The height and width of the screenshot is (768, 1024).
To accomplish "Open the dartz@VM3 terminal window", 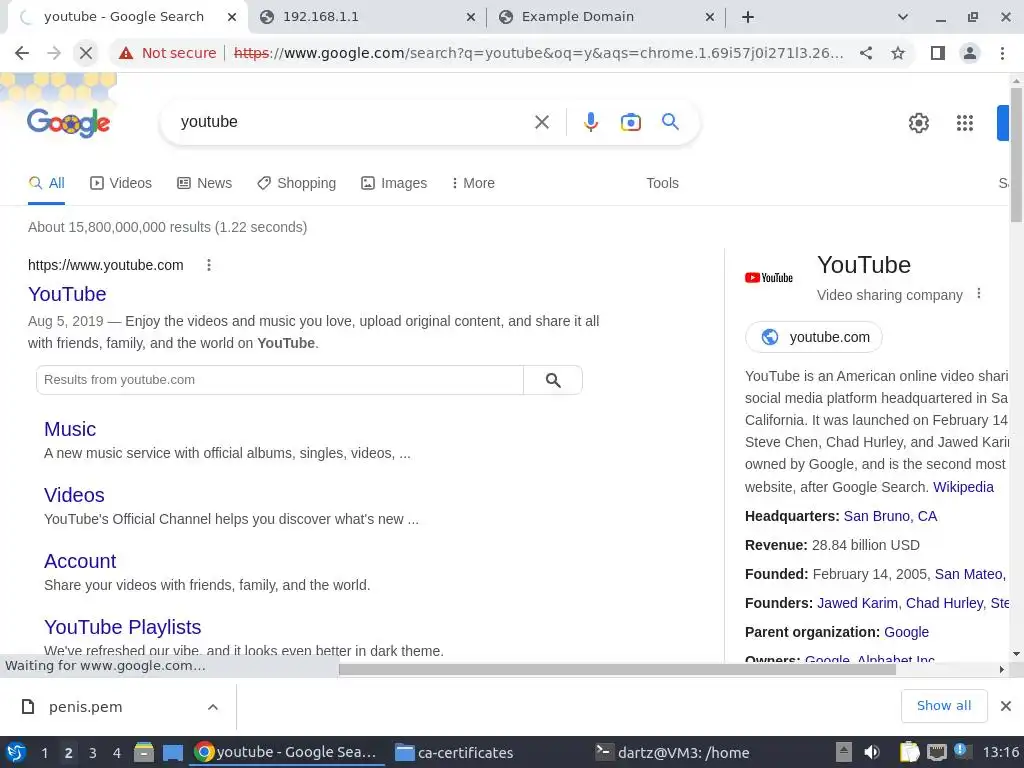I will click(x=673, y=752).
